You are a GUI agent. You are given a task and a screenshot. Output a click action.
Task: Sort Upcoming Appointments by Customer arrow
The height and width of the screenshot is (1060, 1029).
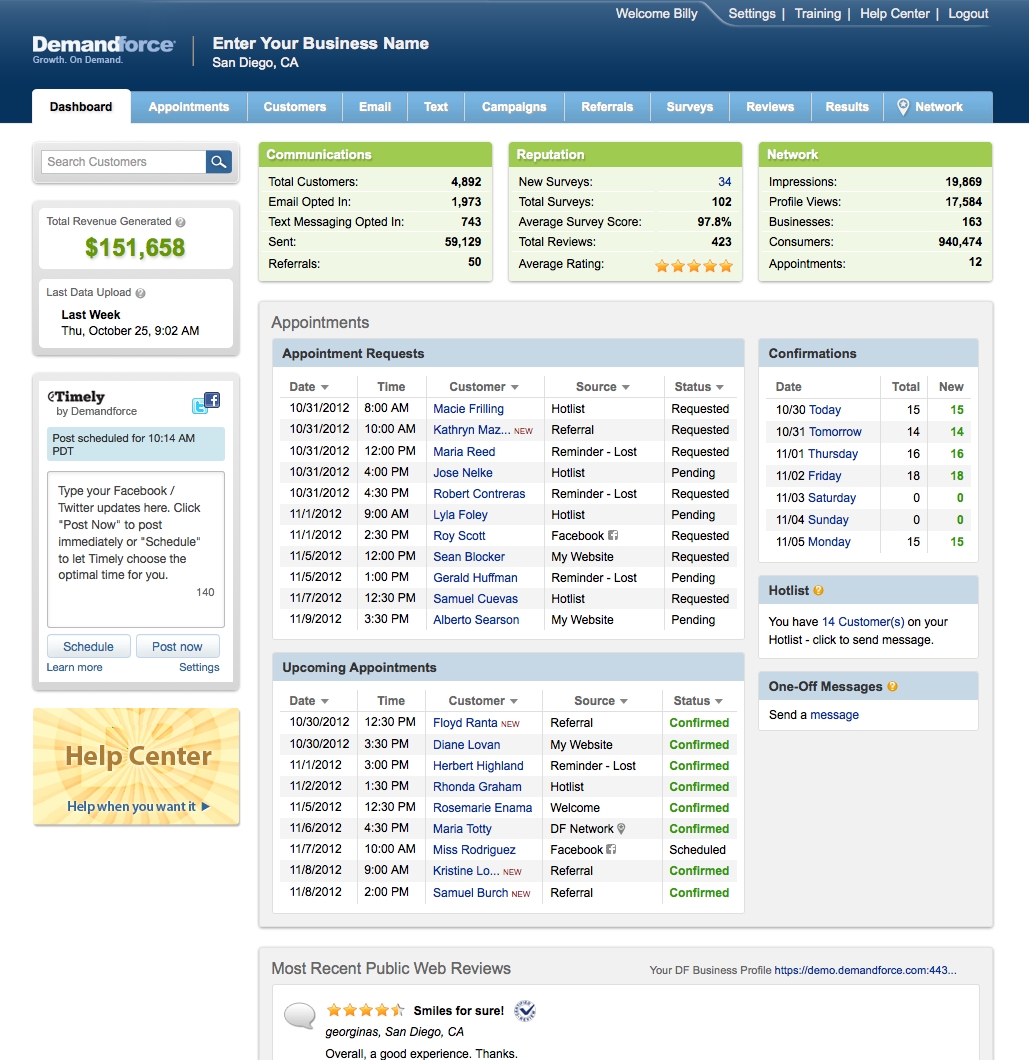(513, 701)
